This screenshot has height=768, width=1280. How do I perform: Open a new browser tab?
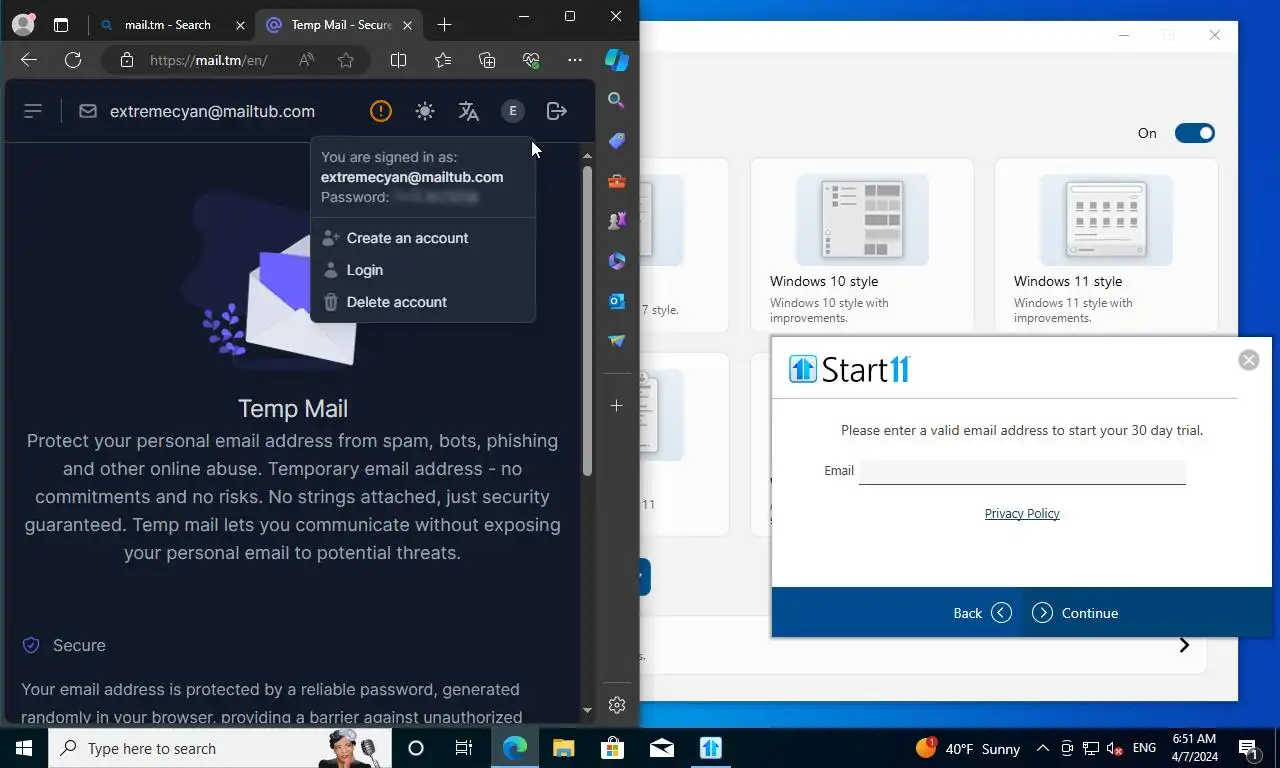click(445, 25)
